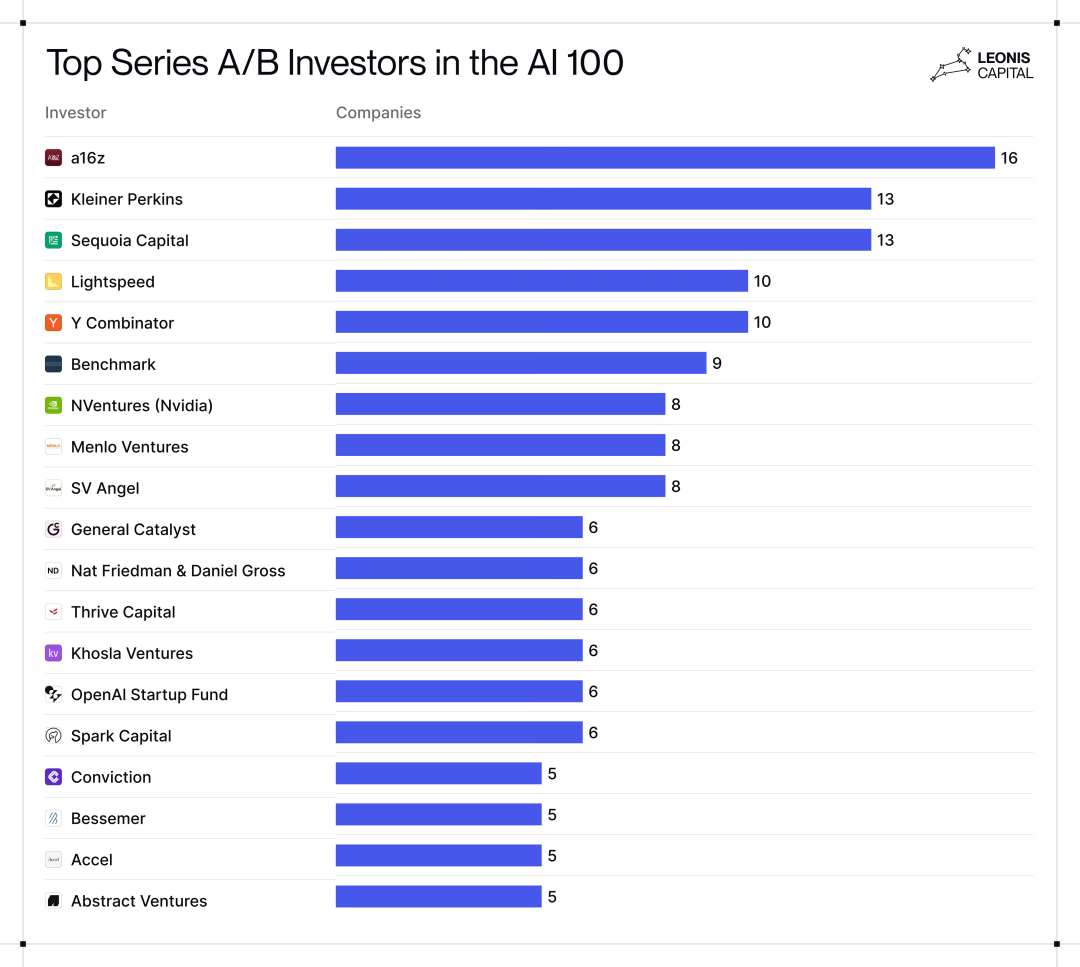This screenshot has height=967, width=1080.
Task: Select the Sequoia Capital green icon
Action: [x=54, y=240]
